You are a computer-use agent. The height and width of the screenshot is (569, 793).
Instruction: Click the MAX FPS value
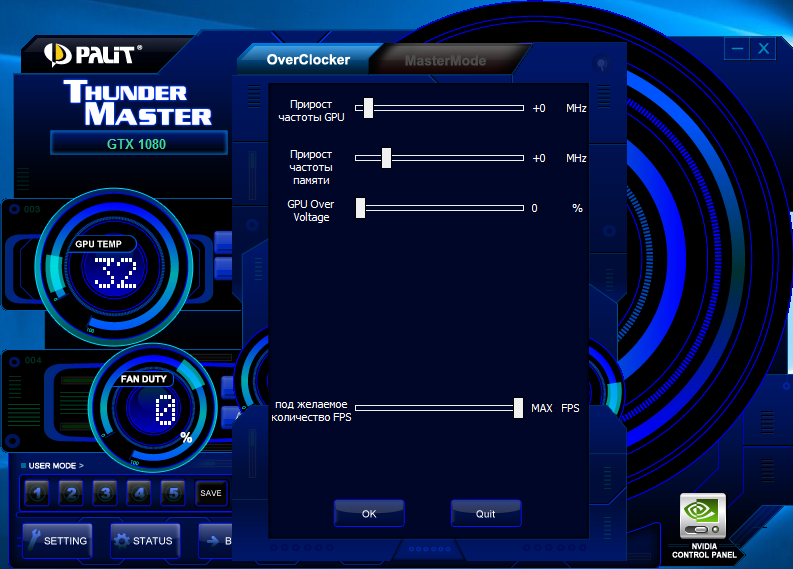tap(542, 408)
